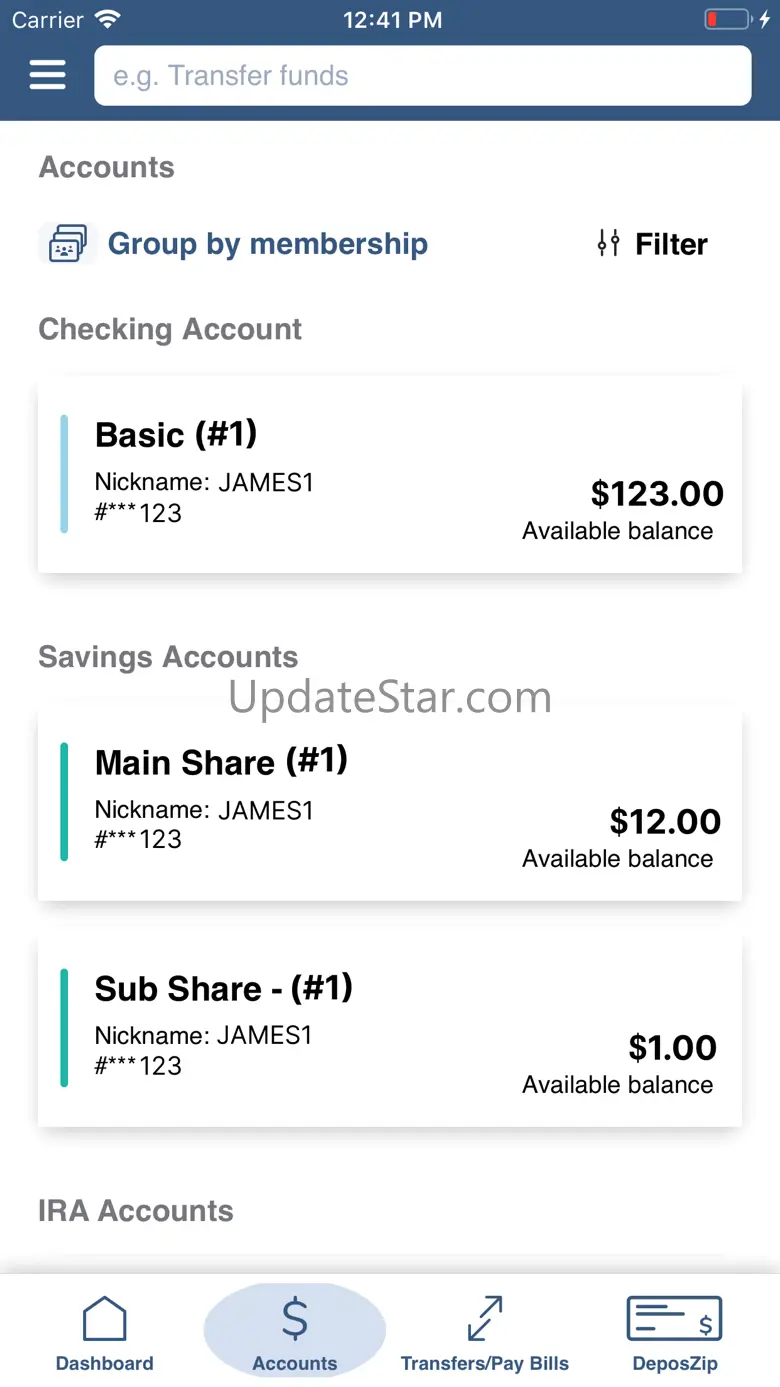Tap the $123.00 available balance

(656, 494)
